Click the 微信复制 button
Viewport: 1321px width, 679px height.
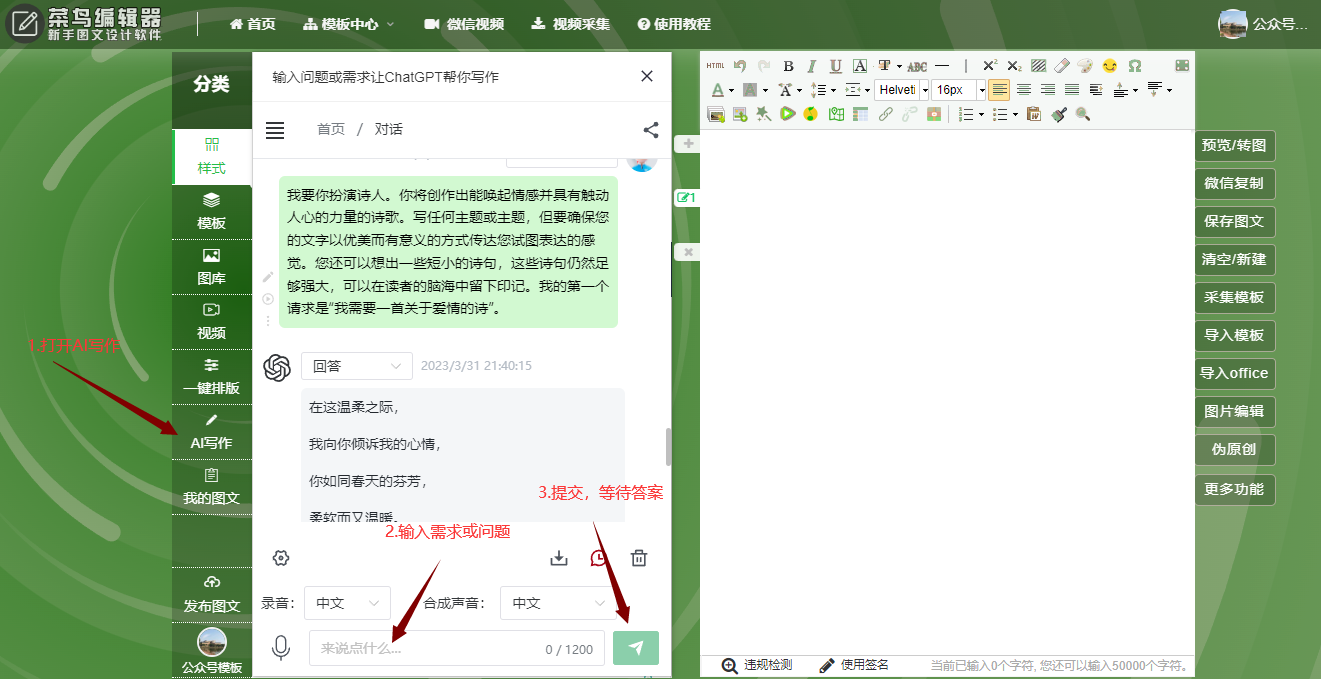click(1235, 183)
